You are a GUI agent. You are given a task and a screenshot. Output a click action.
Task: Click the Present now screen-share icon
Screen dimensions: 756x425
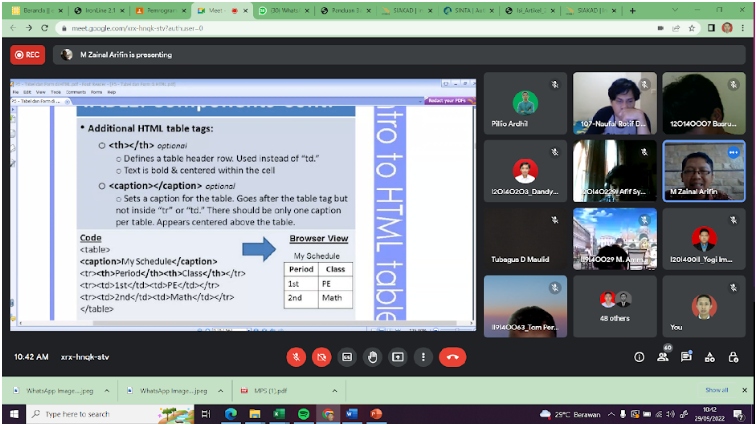(x=398, y=356)
